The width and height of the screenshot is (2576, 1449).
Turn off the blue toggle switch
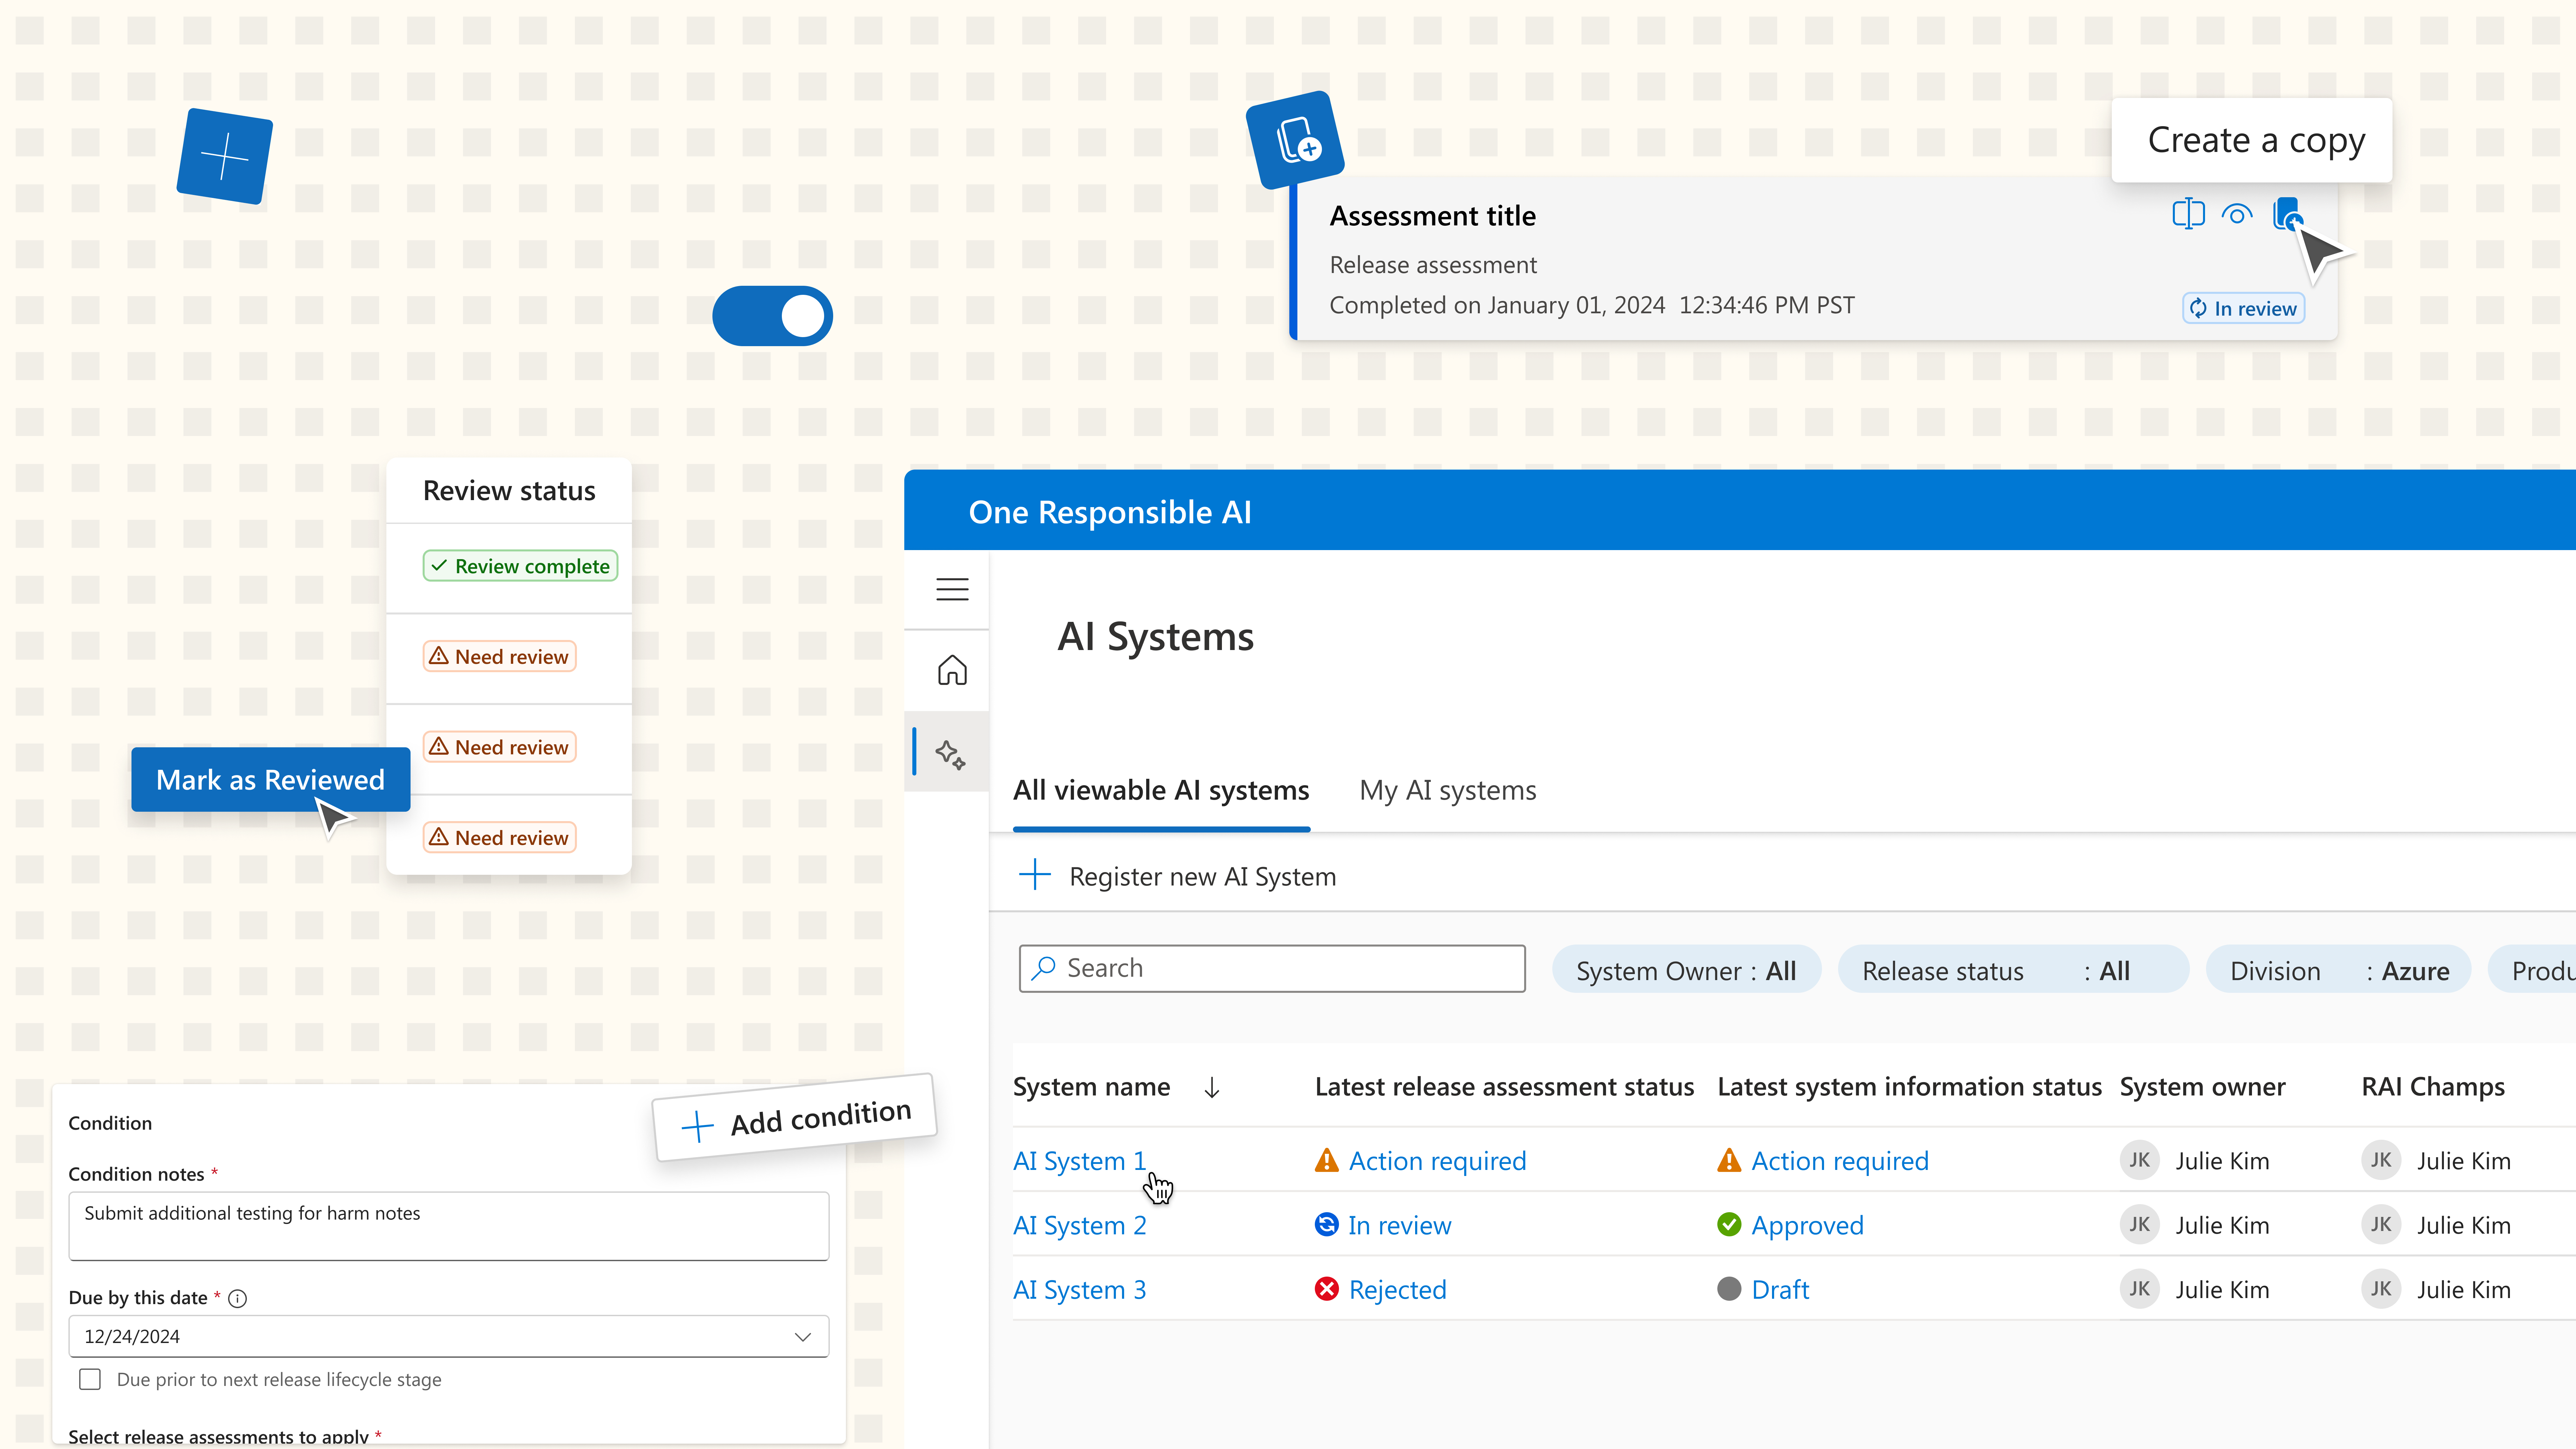[x=772, y=316]
